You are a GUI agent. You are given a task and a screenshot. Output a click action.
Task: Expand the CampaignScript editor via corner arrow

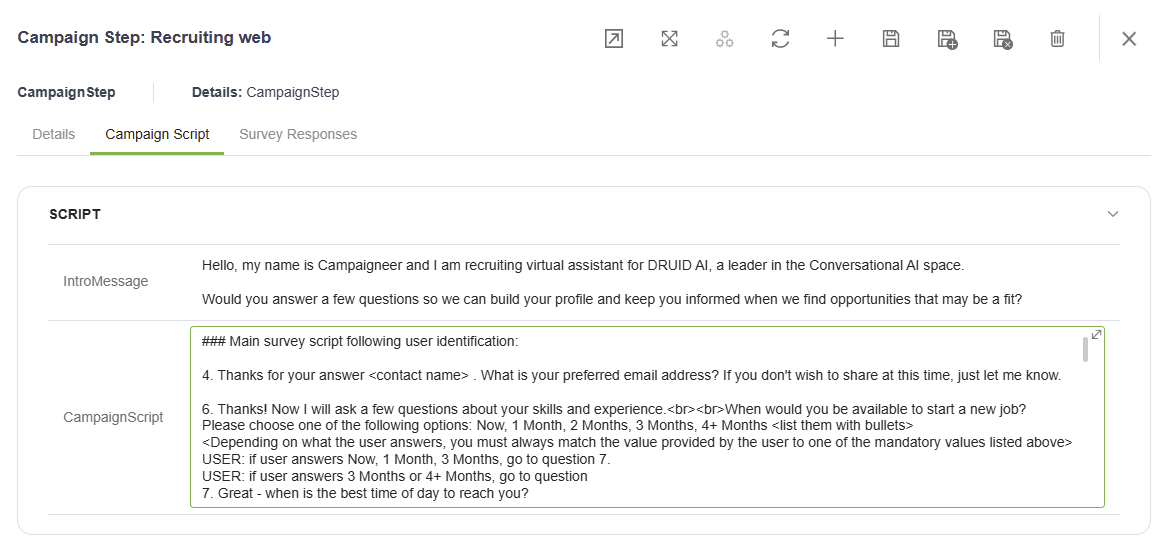(x=1096, y=334)
